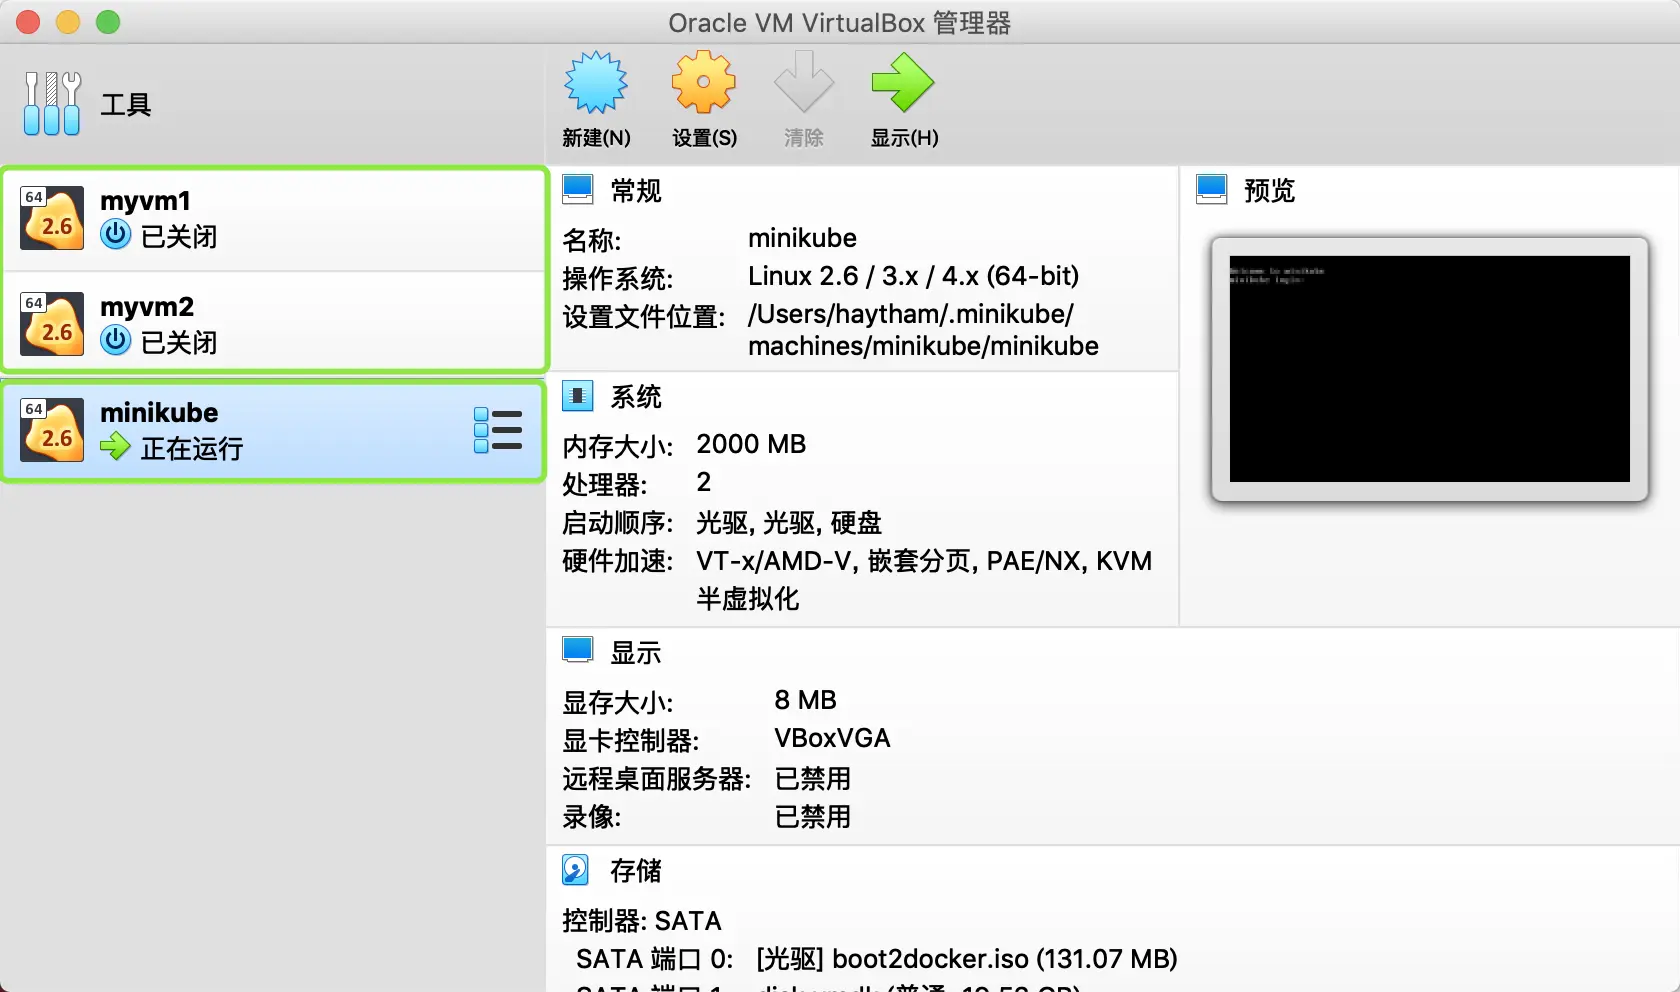Viewport: 1680px width, 992px height.
Task: Click the Display (显示) monitor icon
Action: click(578, 651)
